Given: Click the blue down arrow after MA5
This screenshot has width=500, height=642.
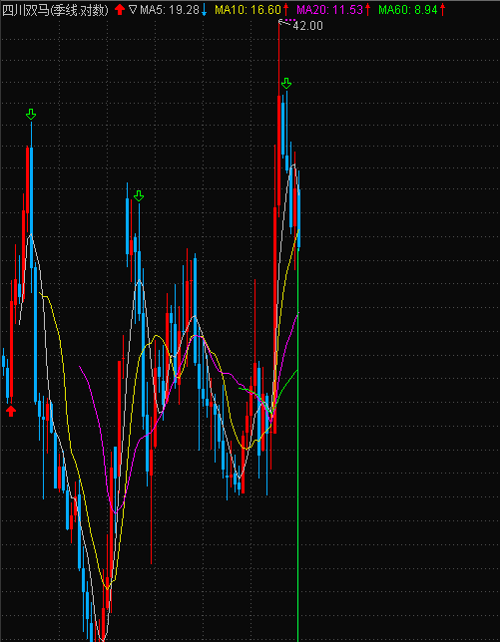Looking at the screenshot, I should [204, 9].
